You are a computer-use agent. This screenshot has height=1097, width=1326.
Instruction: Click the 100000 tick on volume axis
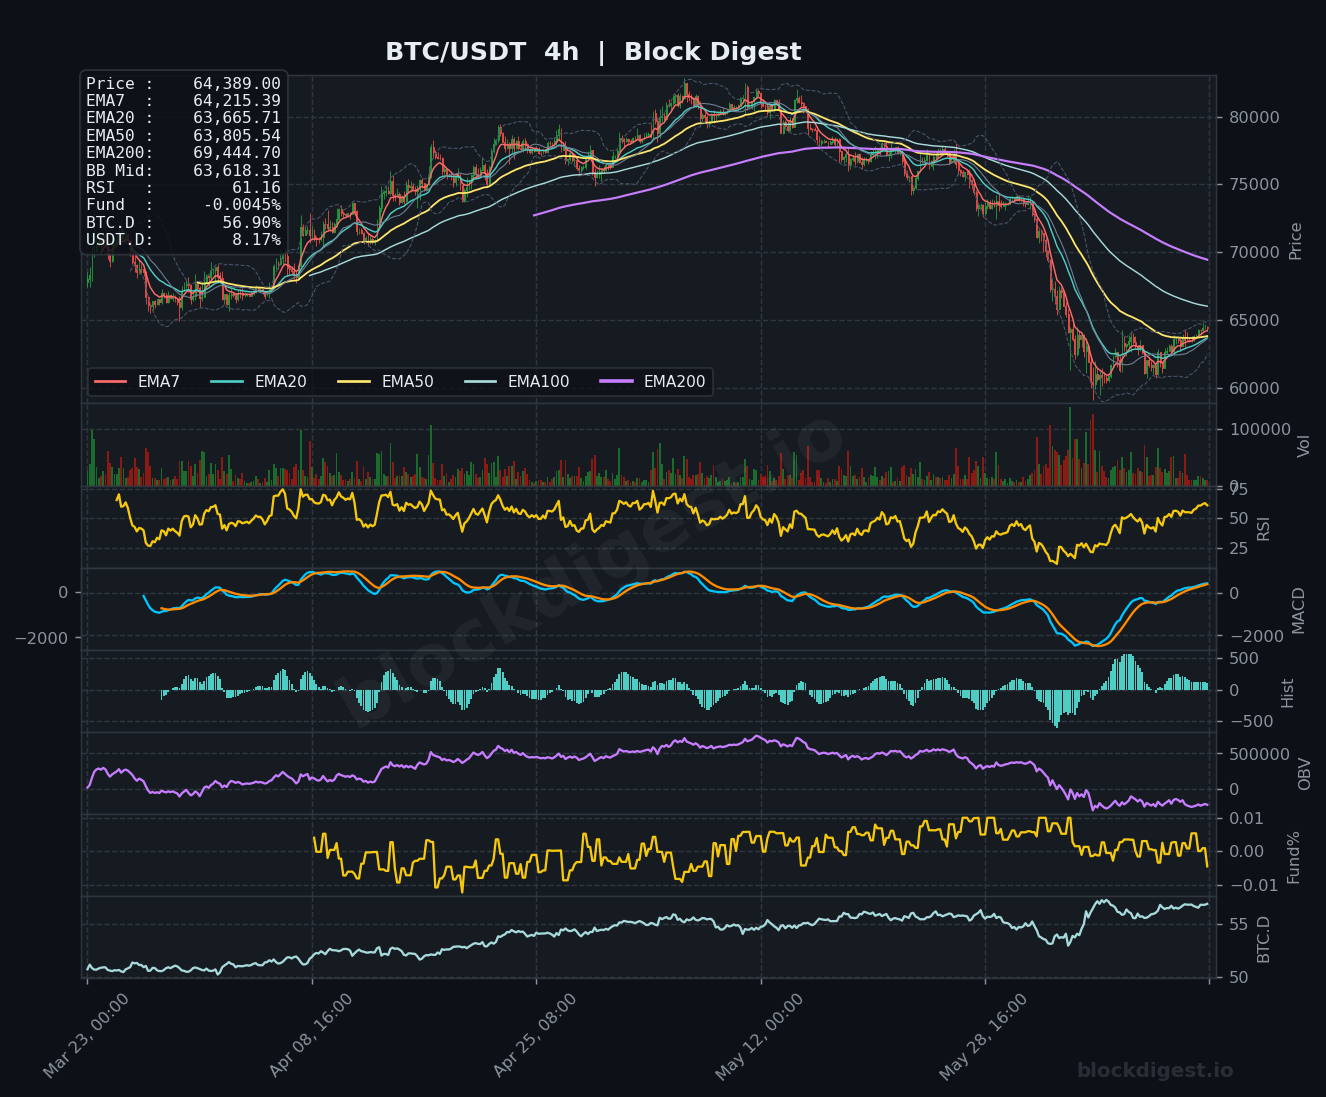[1258, 429]
